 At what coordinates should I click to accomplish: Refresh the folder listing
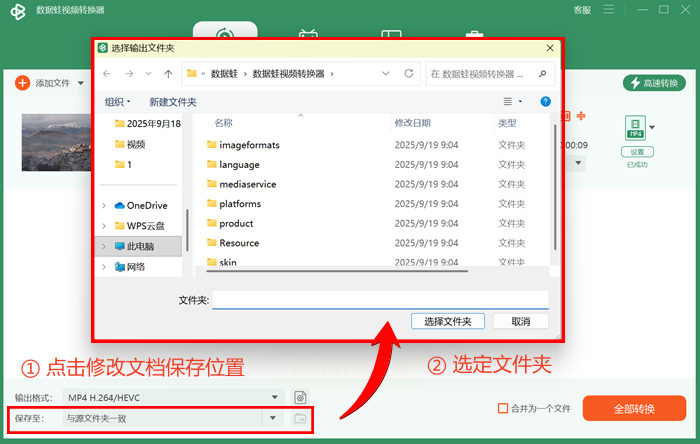(x=408, y=74)
